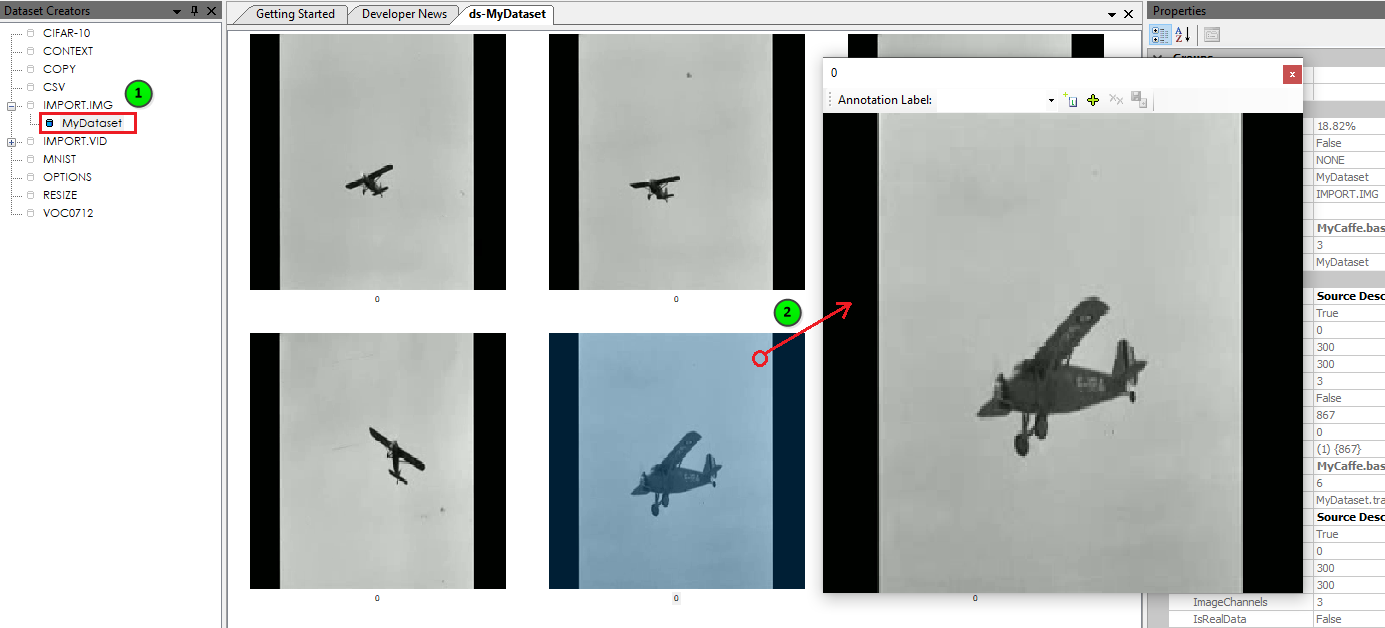Image resolution: width=1385 pixels, height=628 pixels.
Task: Switch to the Getting Started tab
Action: pos(294,14)
